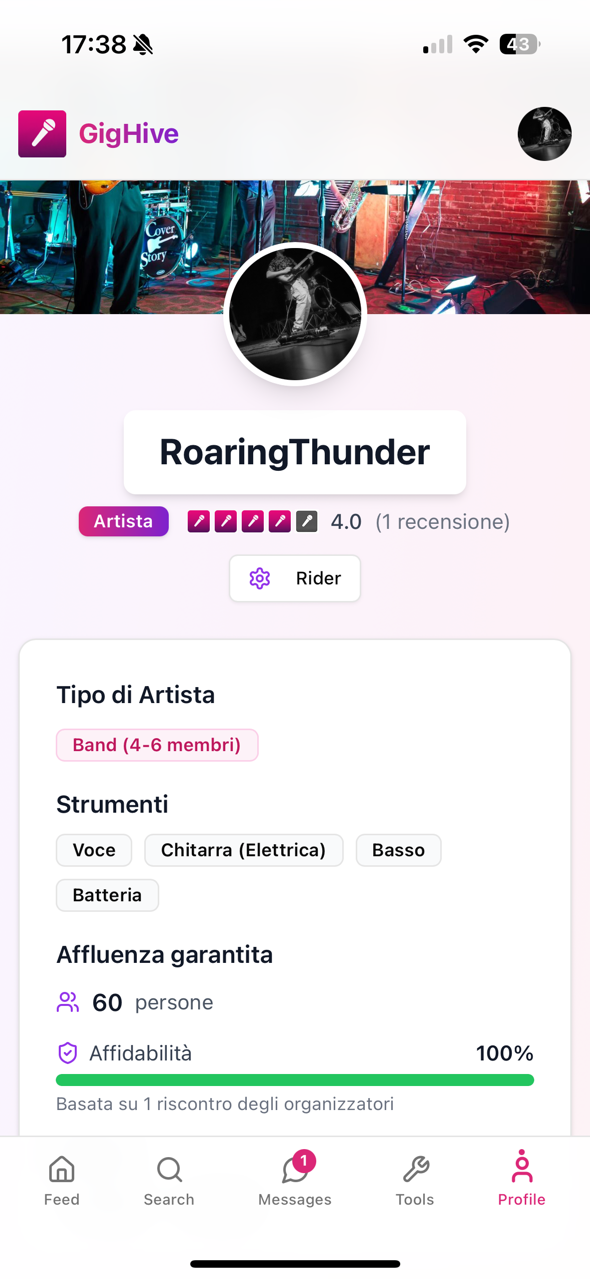Click the green Affidabilità progress bar
The width and height of the screenshot is (590, 1280).
[x=295, y=1080]
